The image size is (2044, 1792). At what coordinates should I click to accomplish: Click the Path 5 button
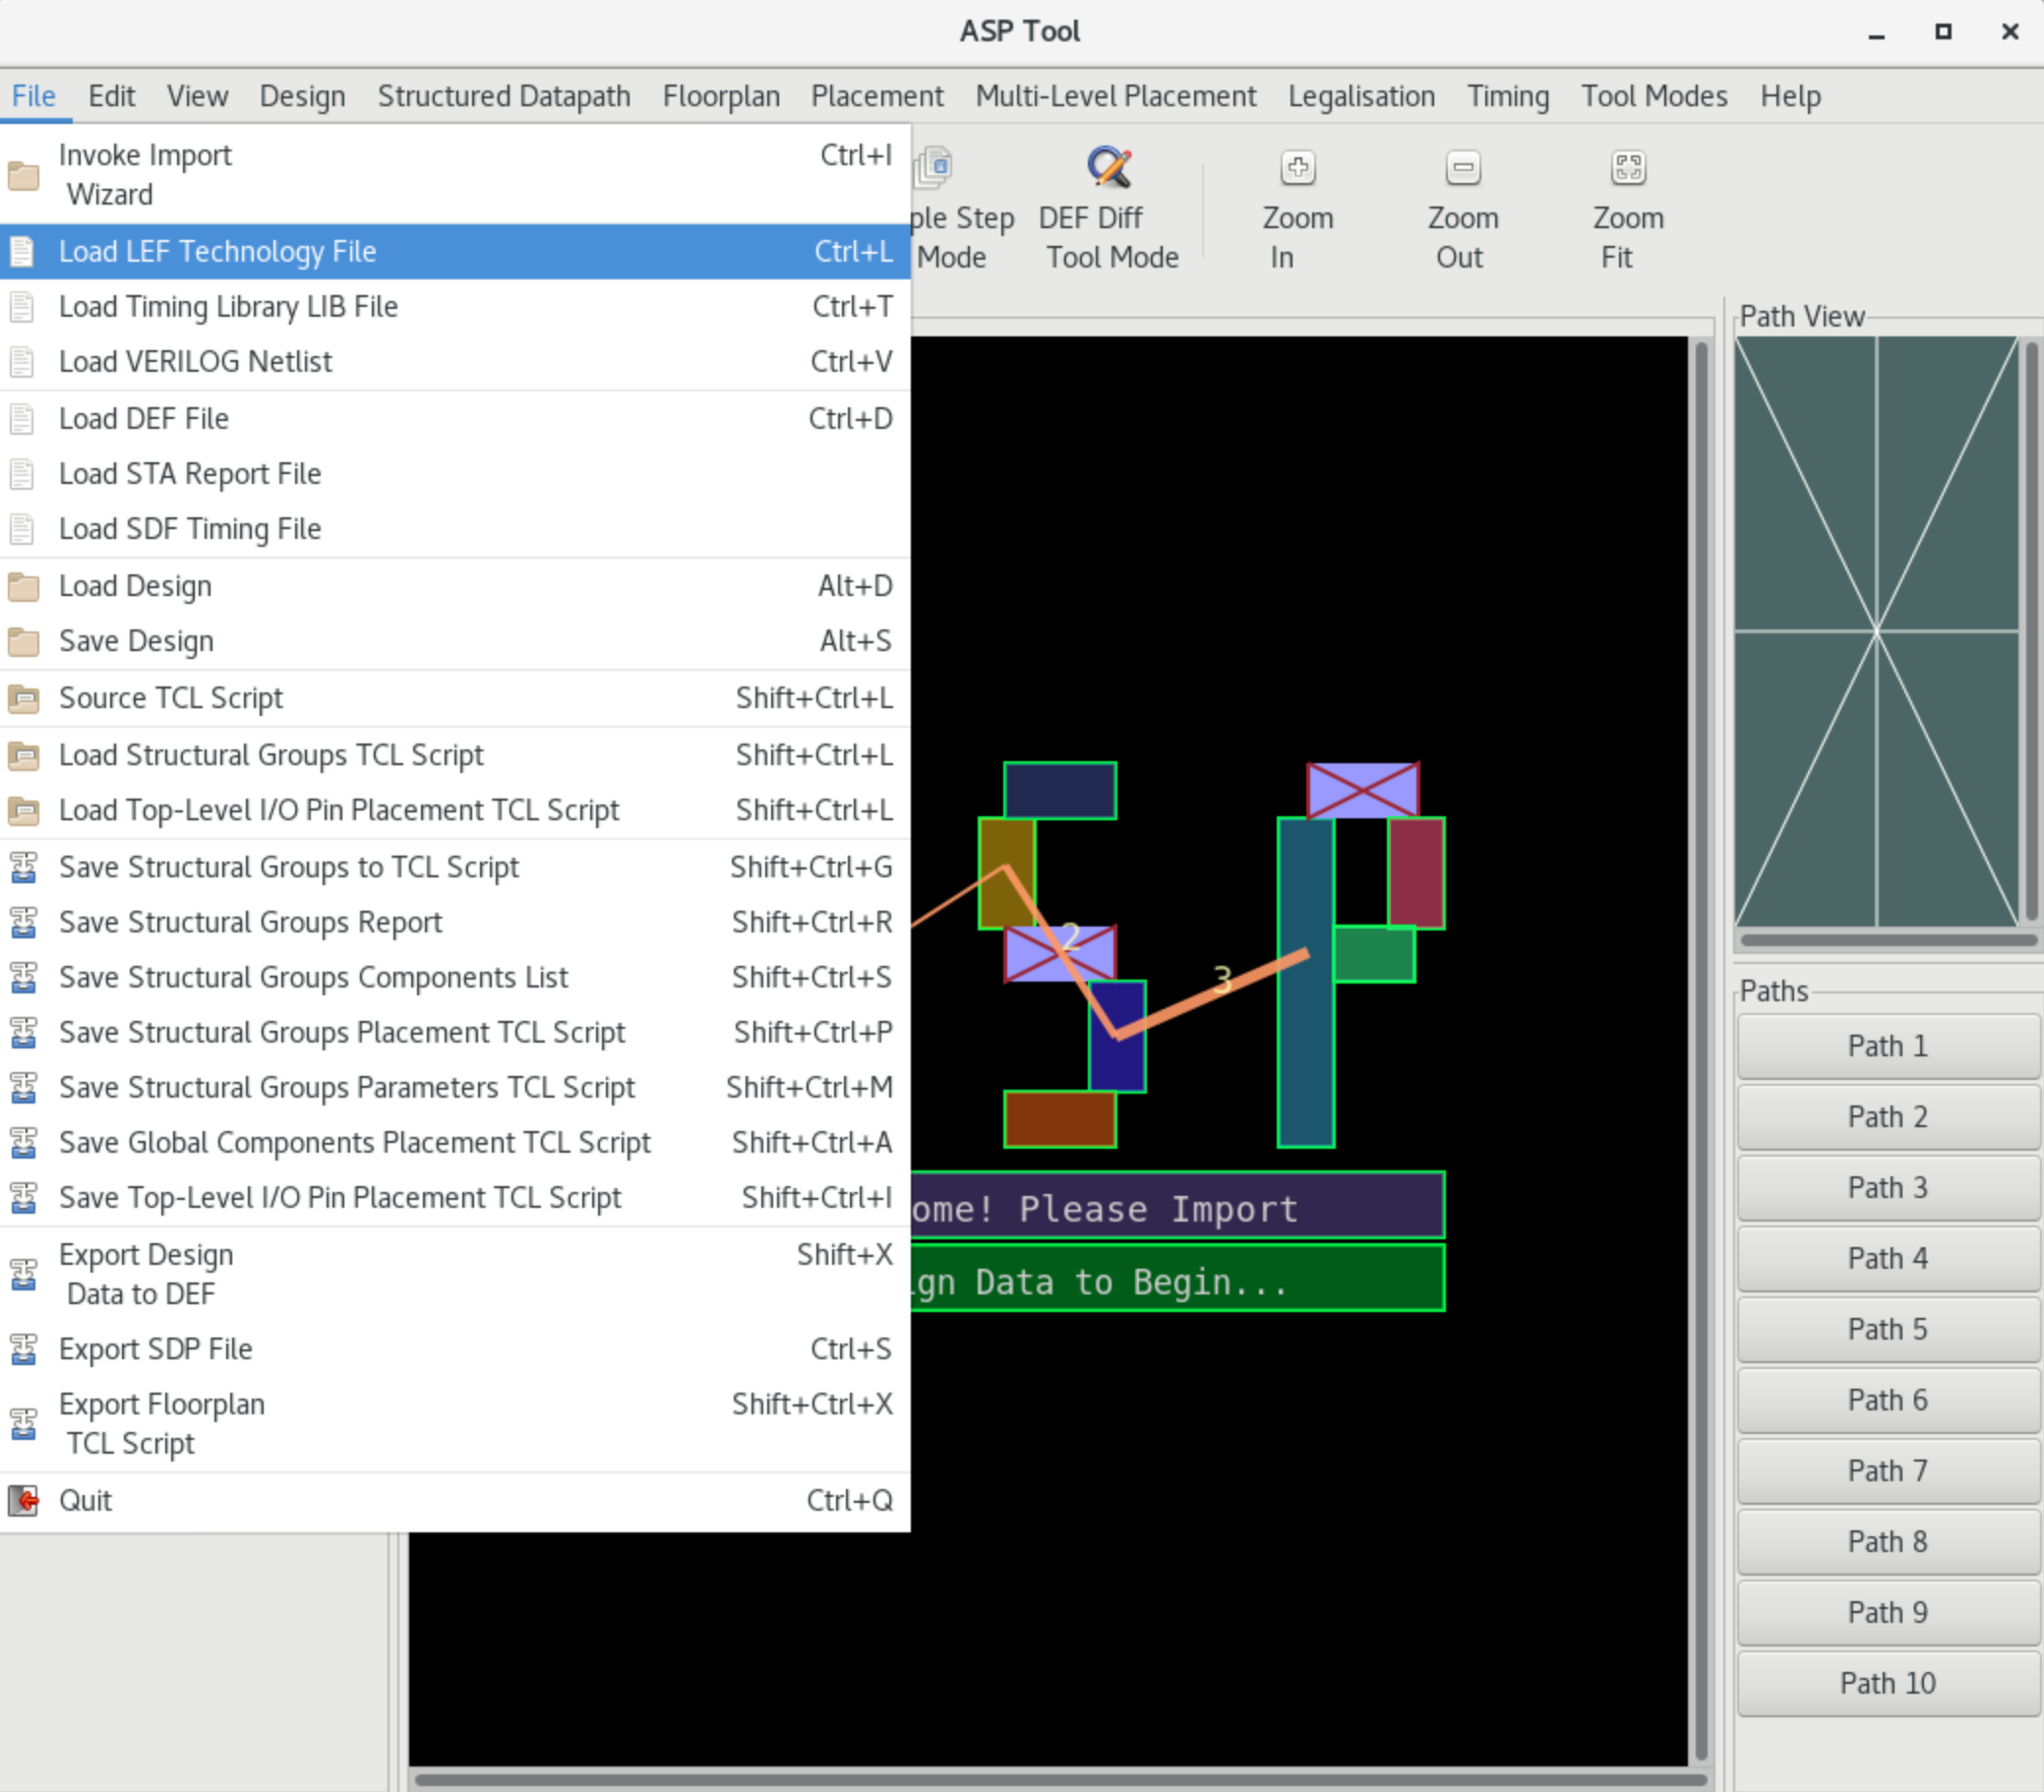(1888, 1329)
